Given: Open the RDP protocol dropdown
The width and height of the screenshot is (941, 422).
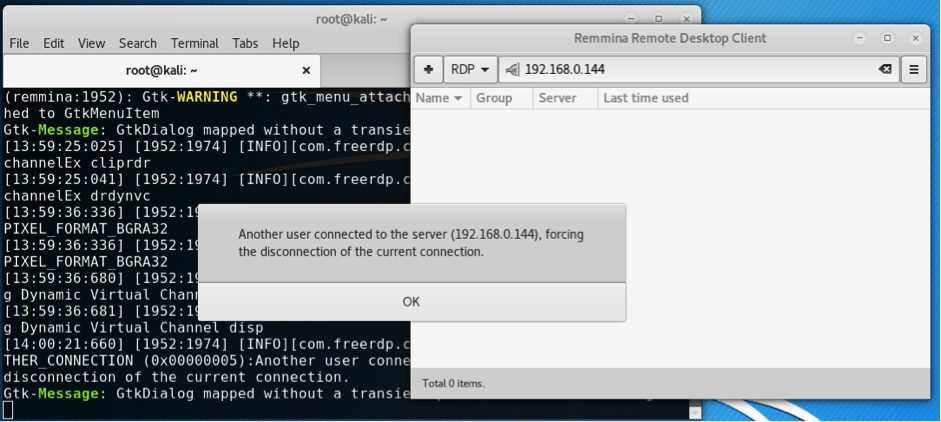Looking at the screenshot, I should click(470, 70).
